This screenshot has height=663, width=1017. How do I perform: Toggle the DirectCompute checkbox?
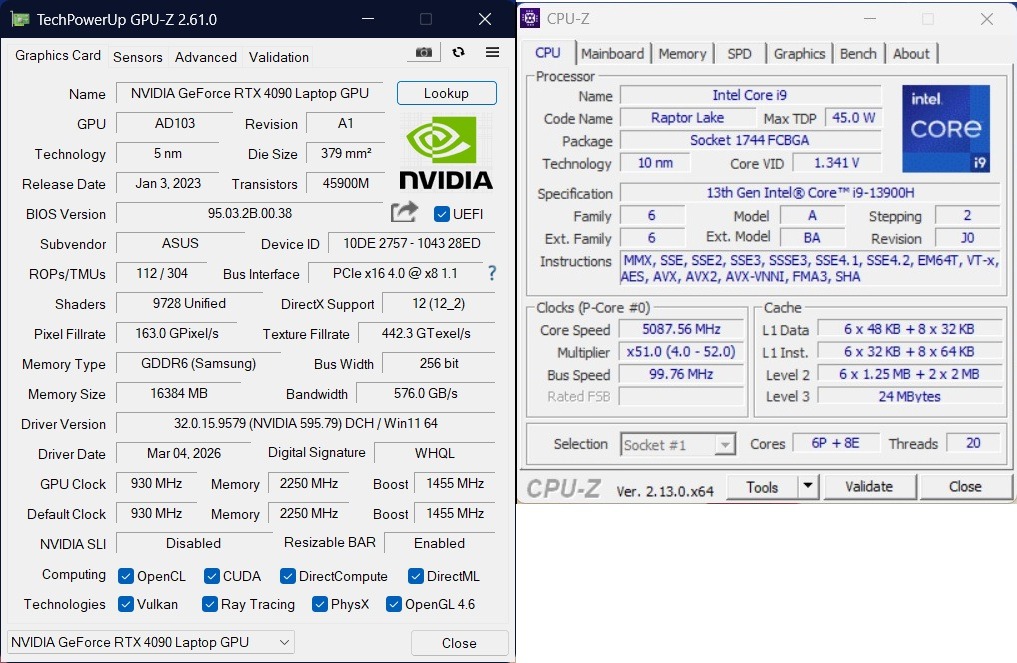coord(288,576)
